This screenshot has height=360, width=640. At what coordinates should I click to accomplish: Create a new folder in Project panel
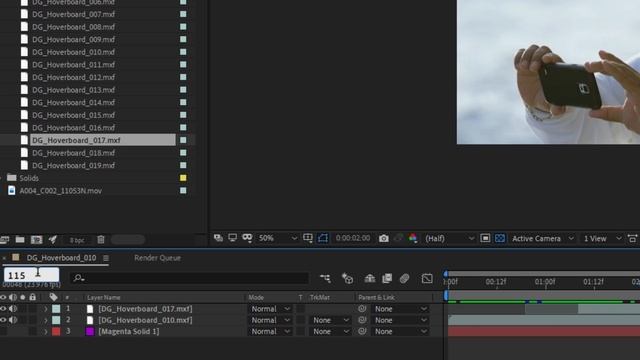click(20, 240)
